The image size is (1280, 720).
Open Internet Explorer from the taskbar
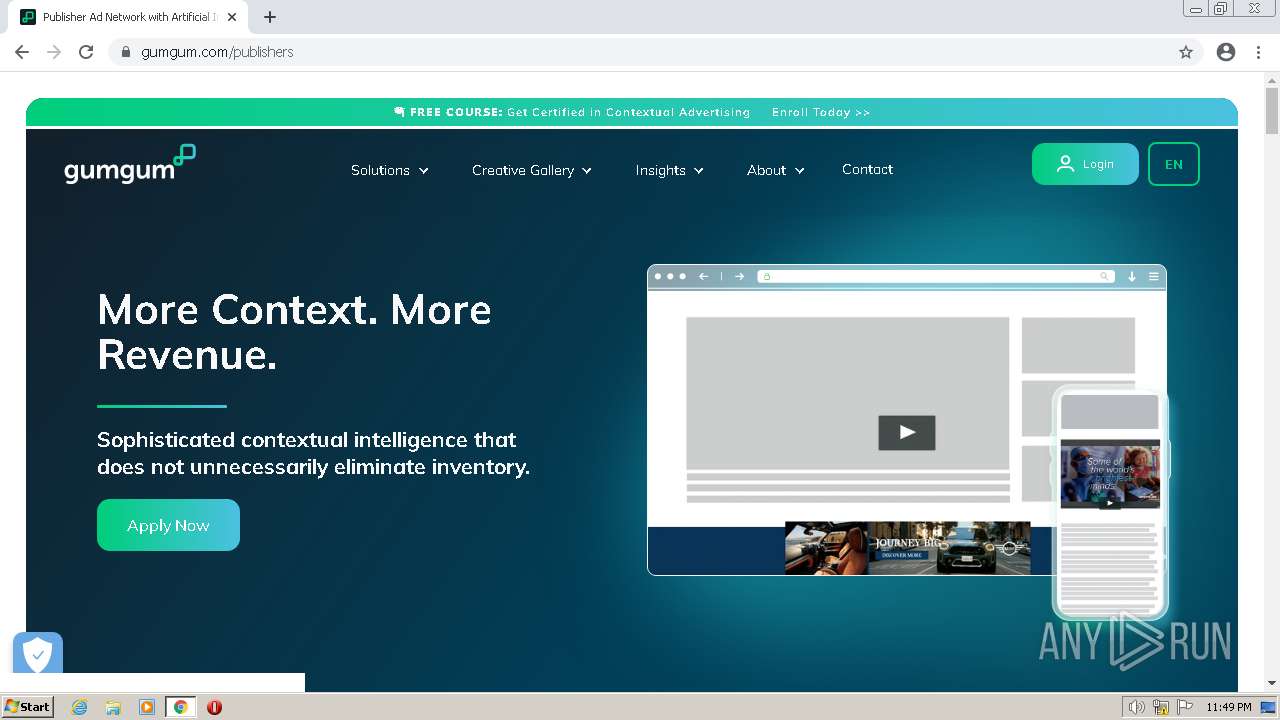[80, 707]
